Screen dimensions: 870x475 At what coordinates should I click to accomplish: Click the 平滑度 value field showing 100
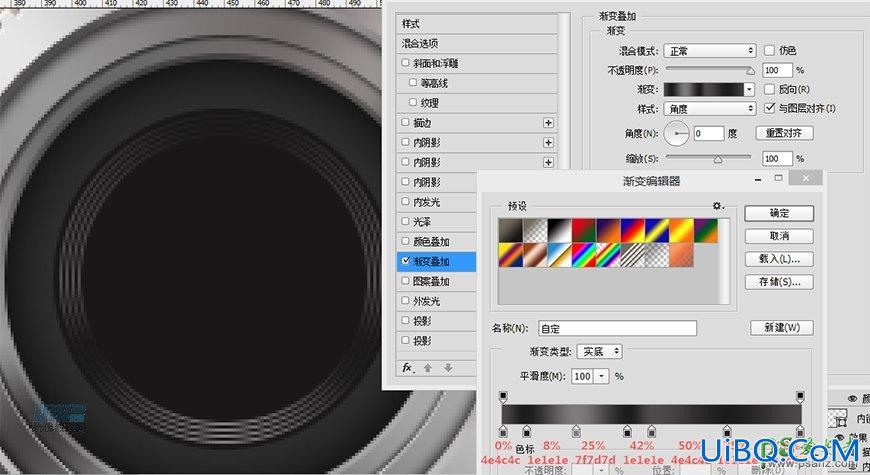coord(584,376)
